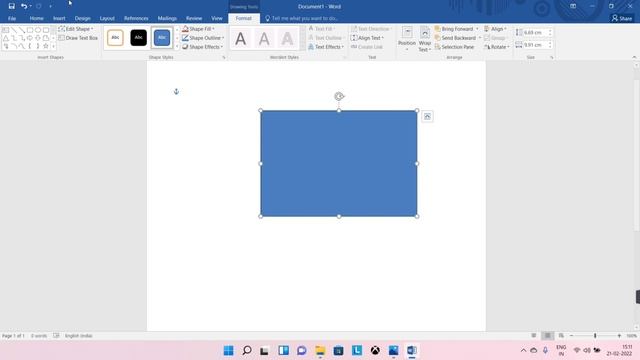Viewport: 640px width, 360px height.
Task: Select the blue rectangle shape
Action: (339, 163)
